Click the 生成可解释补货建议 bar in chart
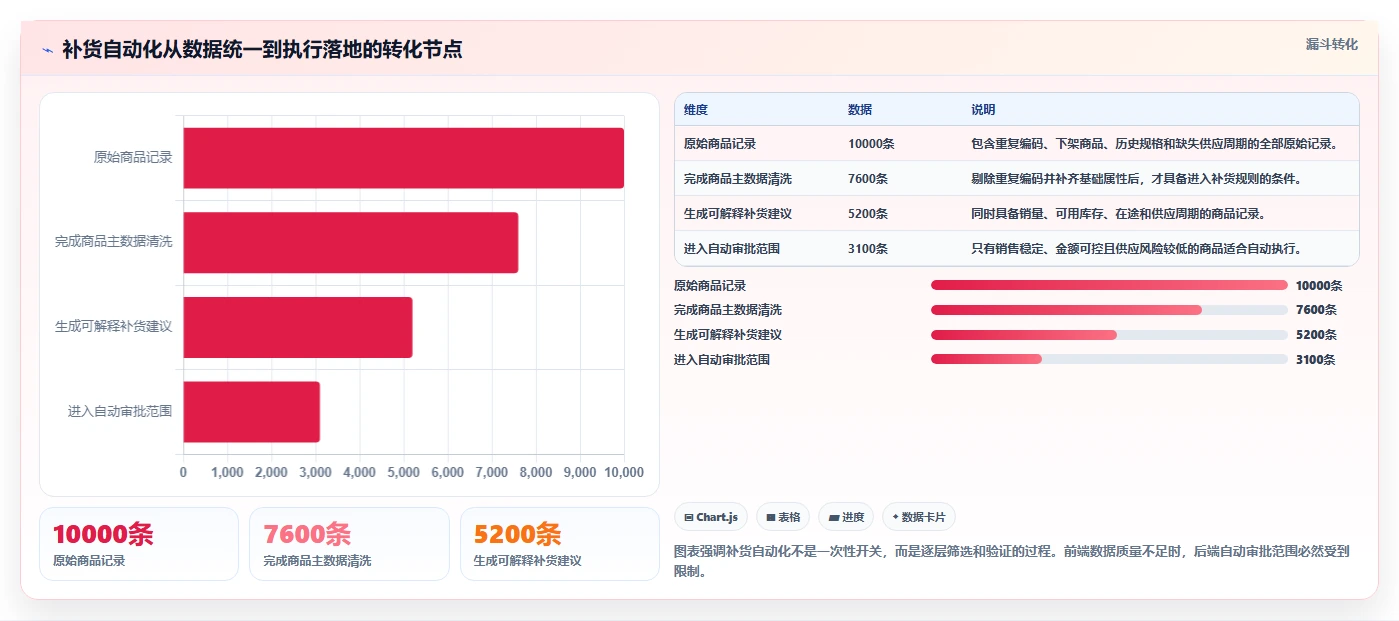 click(297, 327)
